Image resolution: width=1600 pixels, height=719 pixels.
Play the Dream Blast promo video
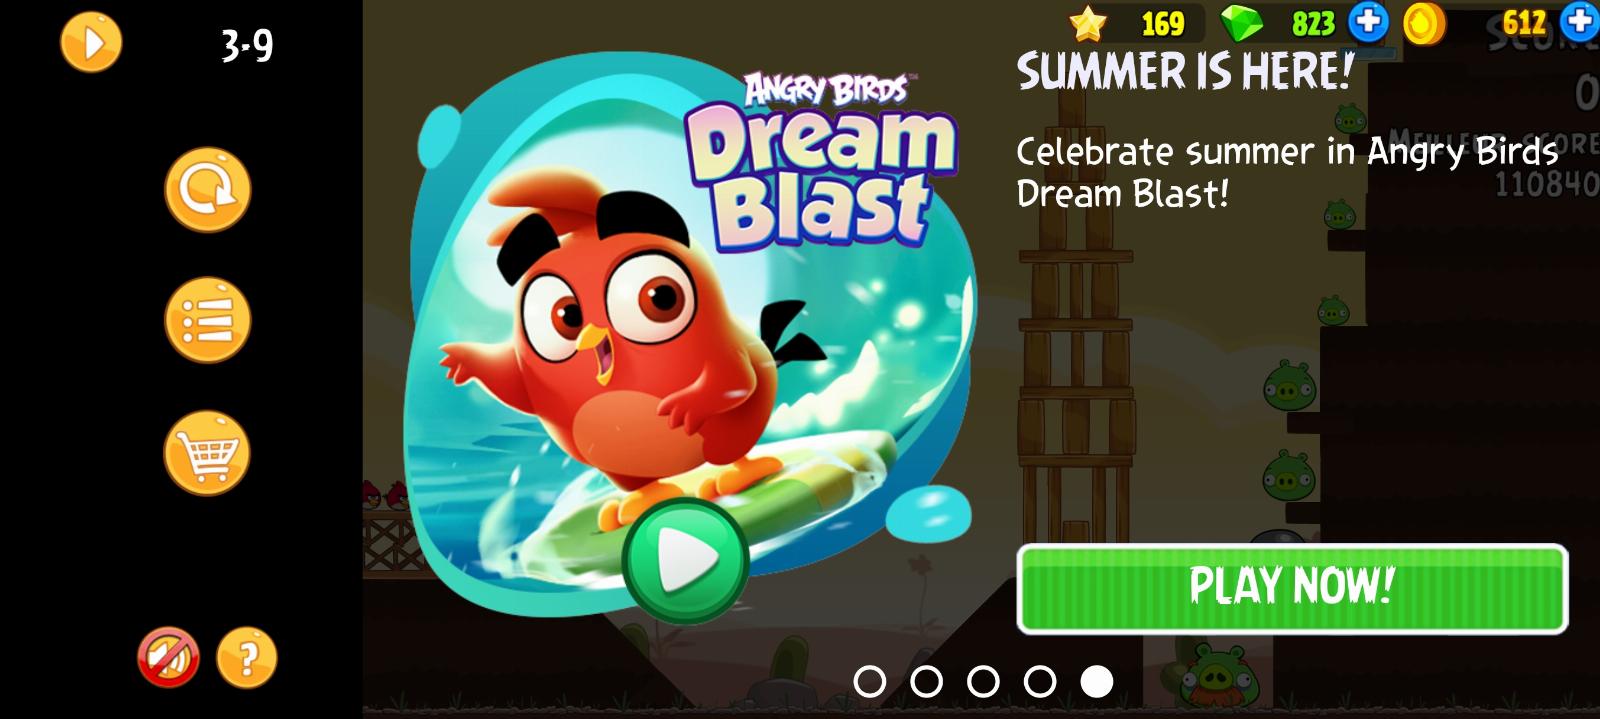point(685,560)
